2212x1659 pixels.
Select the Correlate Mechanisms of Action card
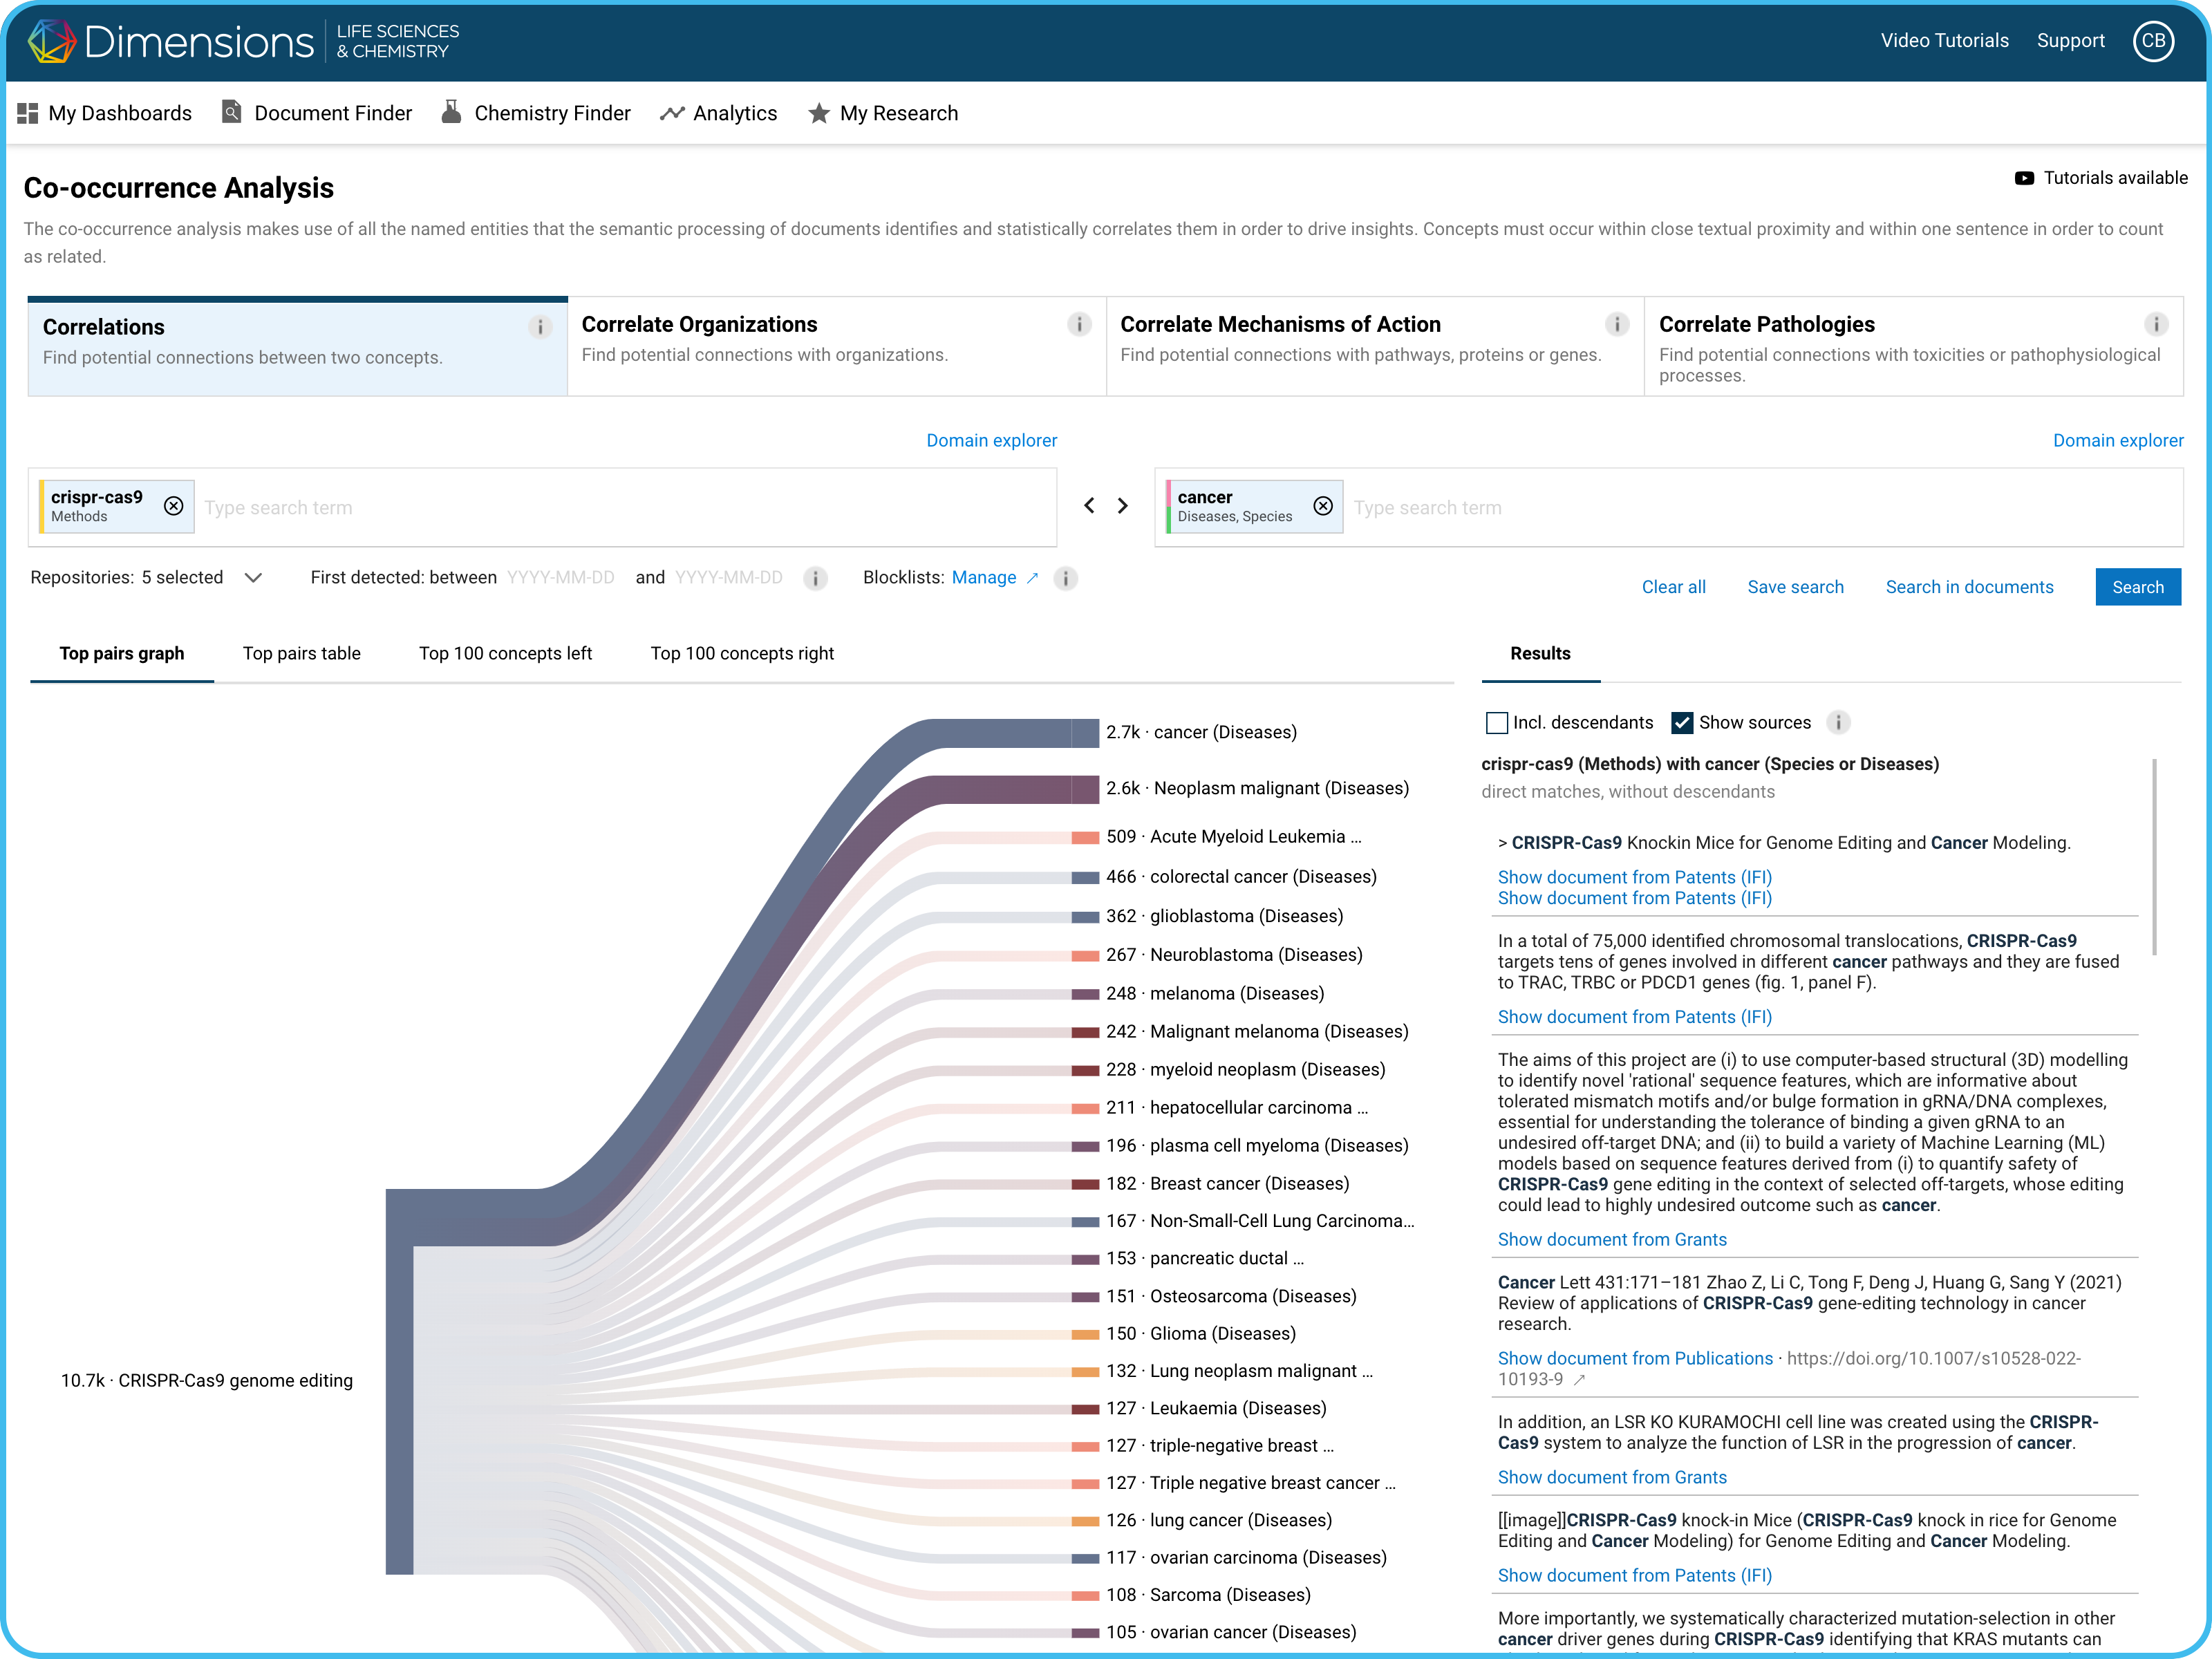tap(1374, 345)
